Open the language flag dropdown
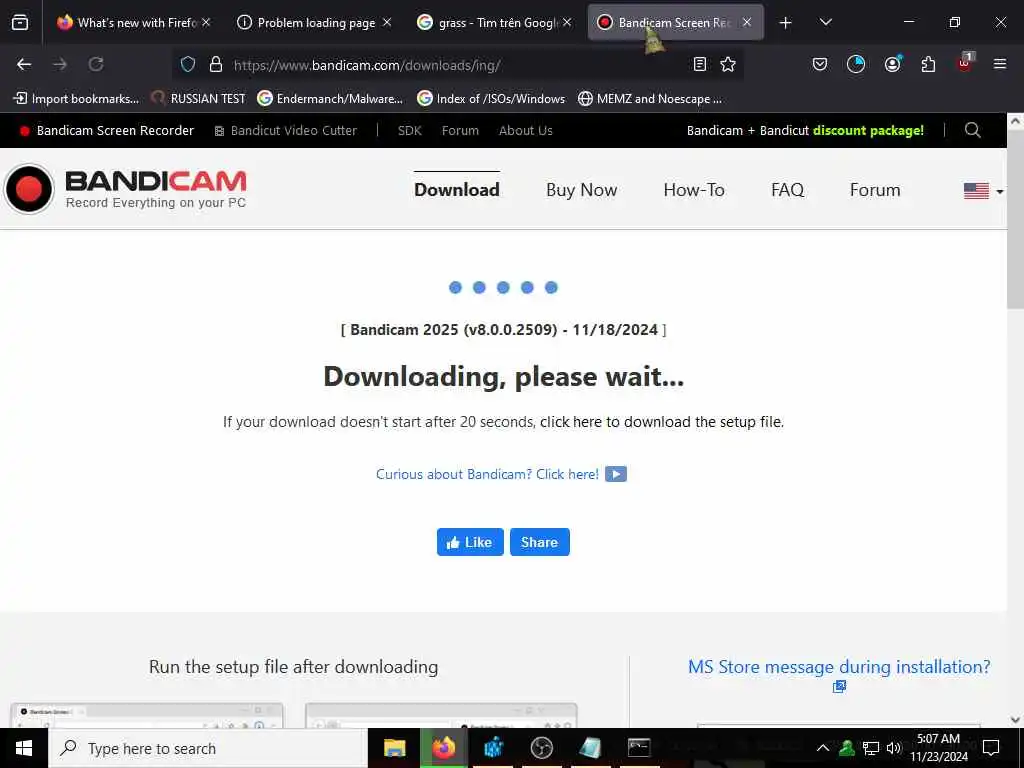This screenshot has width=1024, height=768. [x=983, y=191]
